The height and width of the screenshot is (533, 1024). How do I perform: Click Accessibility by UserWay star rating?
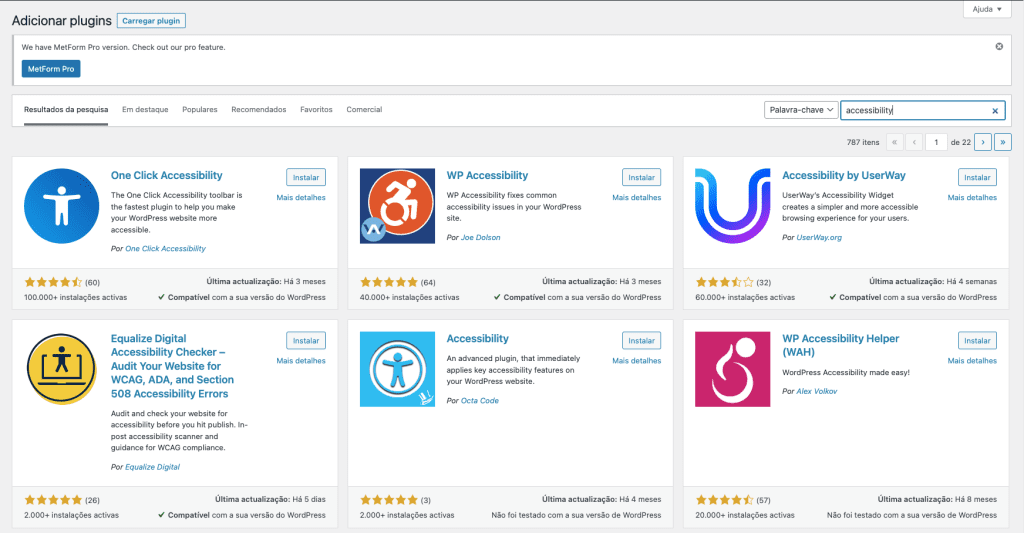pyautogui.click(x=724, y=282)
